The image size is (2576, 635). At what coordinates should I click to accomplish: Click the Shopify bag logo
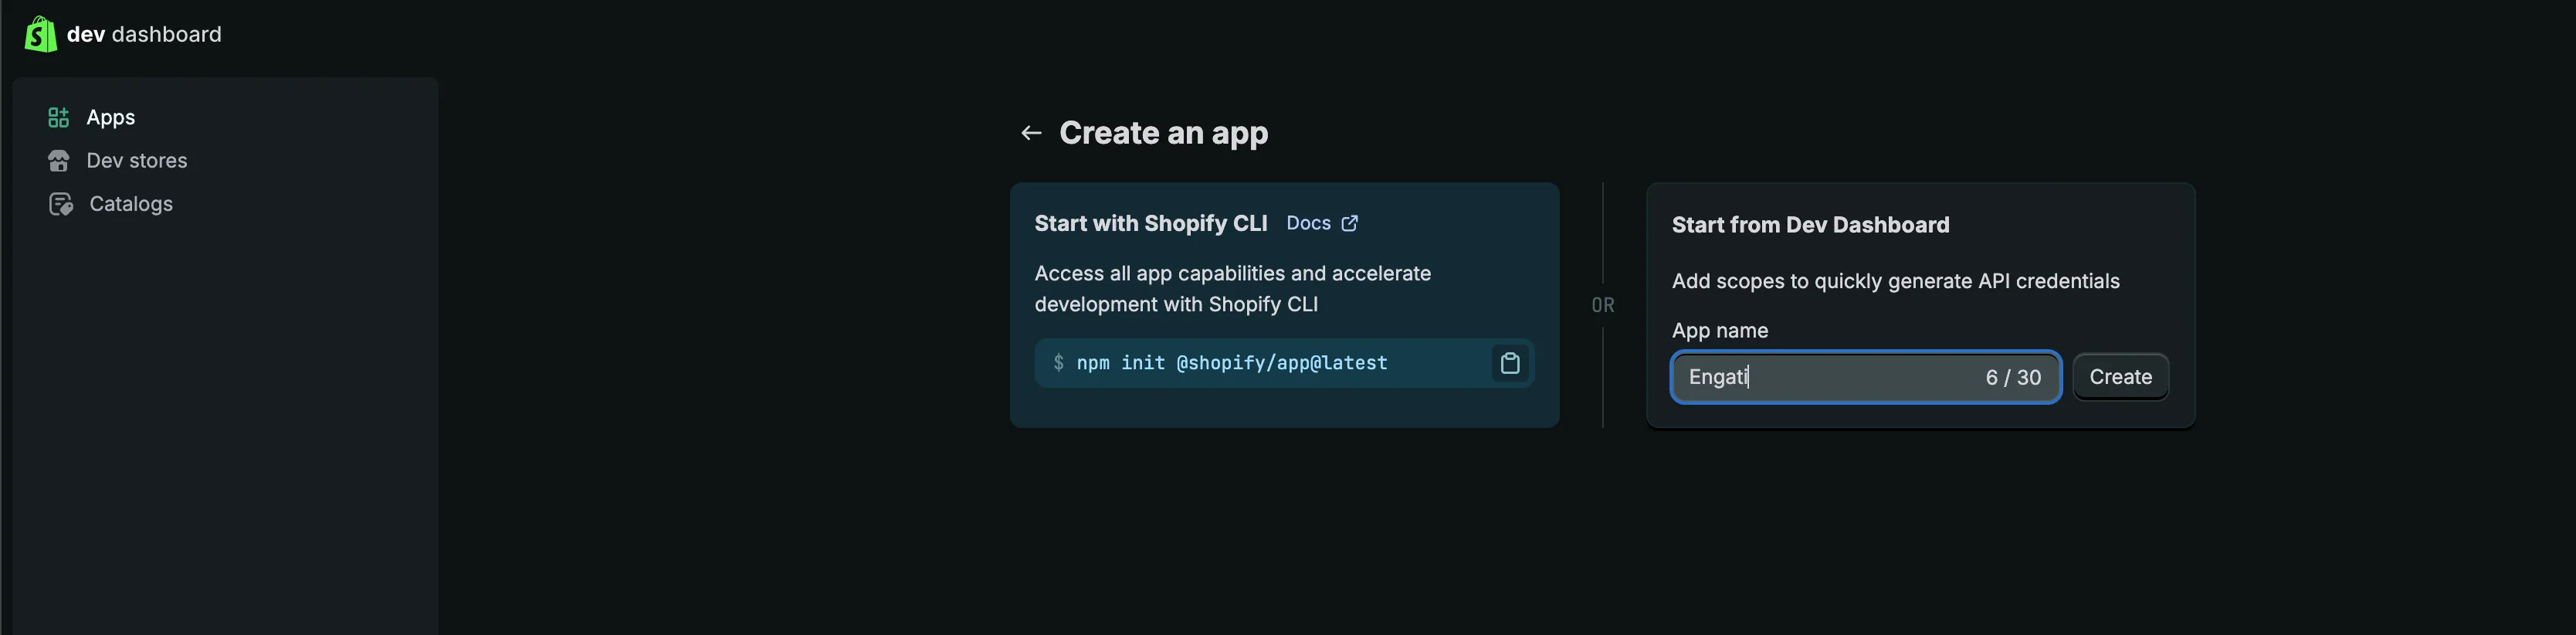(x=40, y=34)
